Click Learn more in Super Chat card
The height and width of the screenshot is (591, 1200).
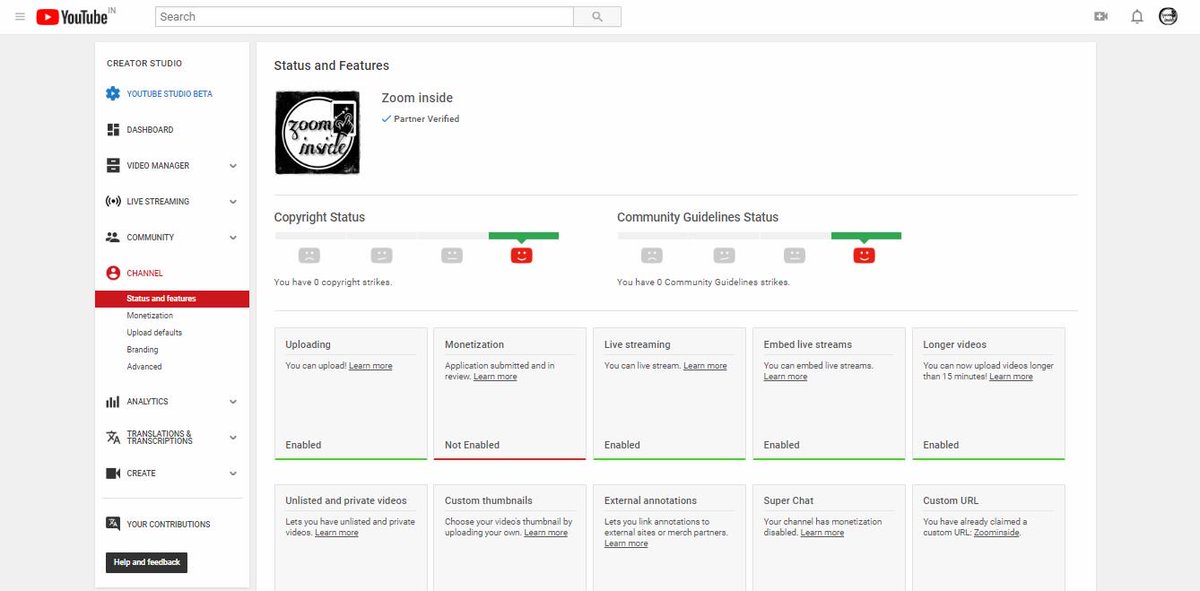(822, 533)
